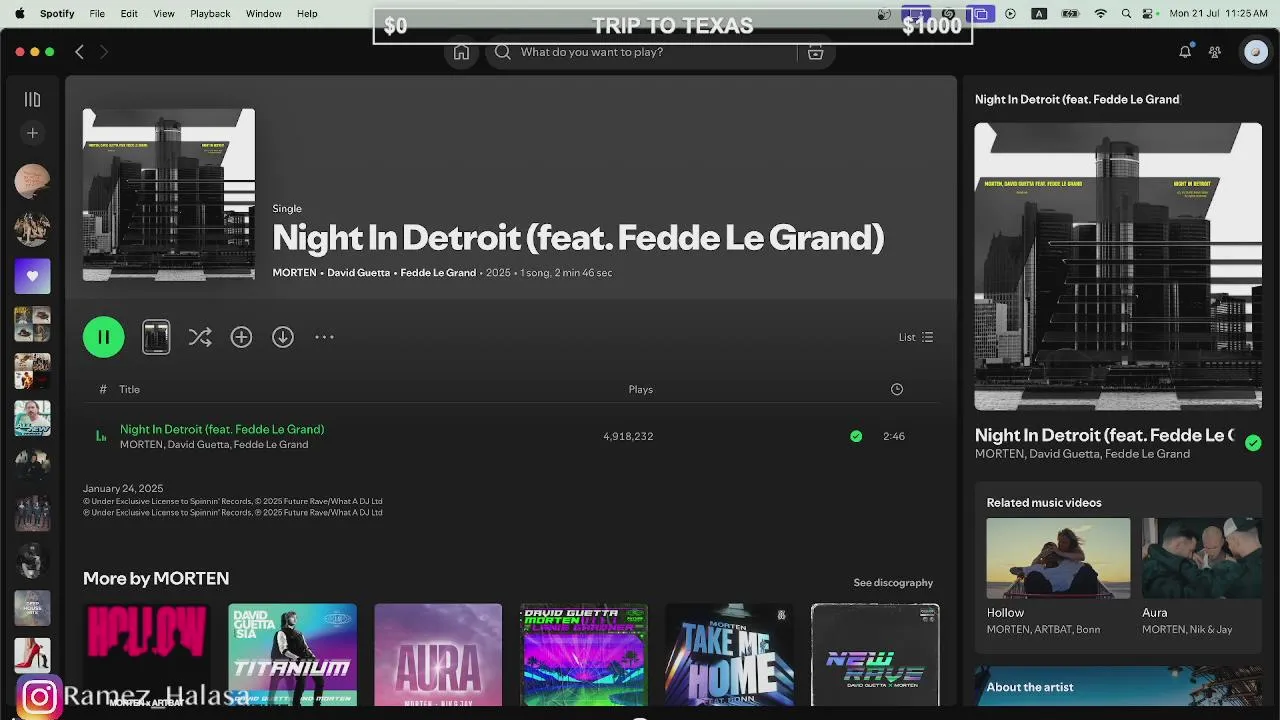1280x720 pixels.
Task: Open the Help menu
Action: pyautogui.click(x=307, y=13)
